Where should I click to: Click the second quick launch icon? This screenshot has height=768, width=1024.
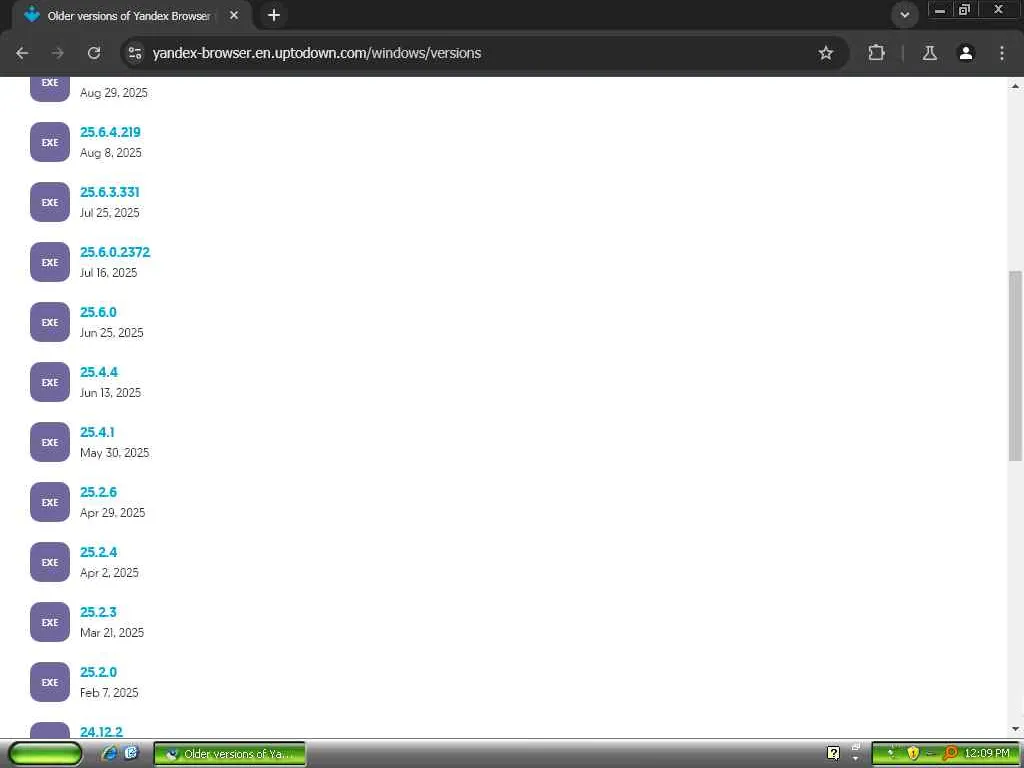131,754
